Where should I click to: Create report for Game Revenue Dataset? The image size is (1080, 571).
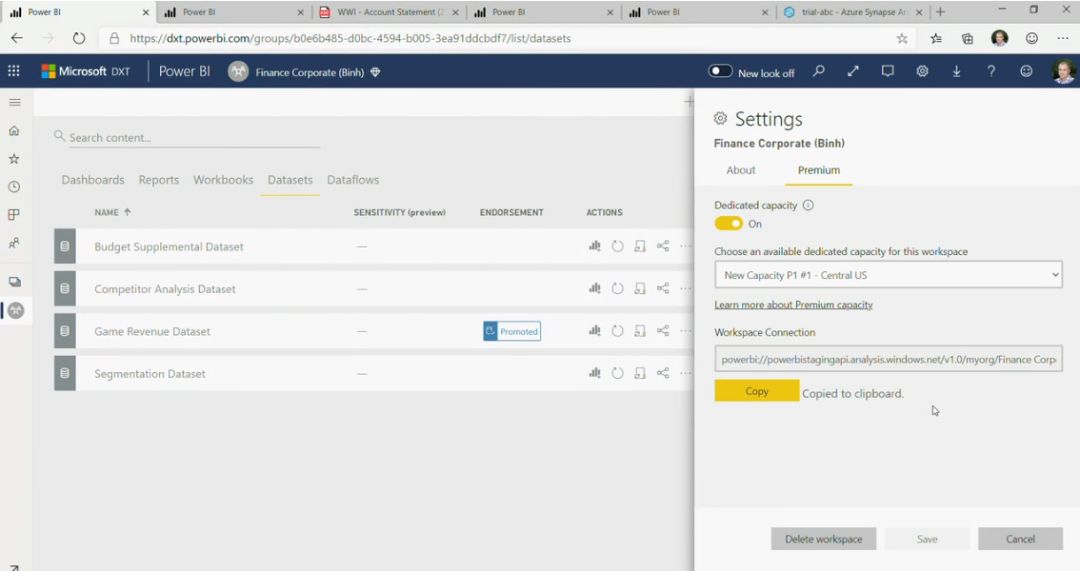pyautogui.click(x=594, y=331)
